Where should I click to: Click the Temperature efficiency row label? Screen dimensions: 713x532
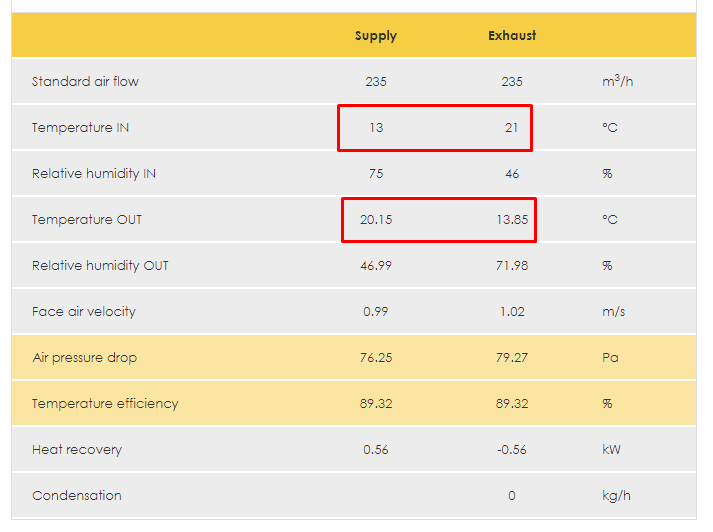click(x=105, y=404)
